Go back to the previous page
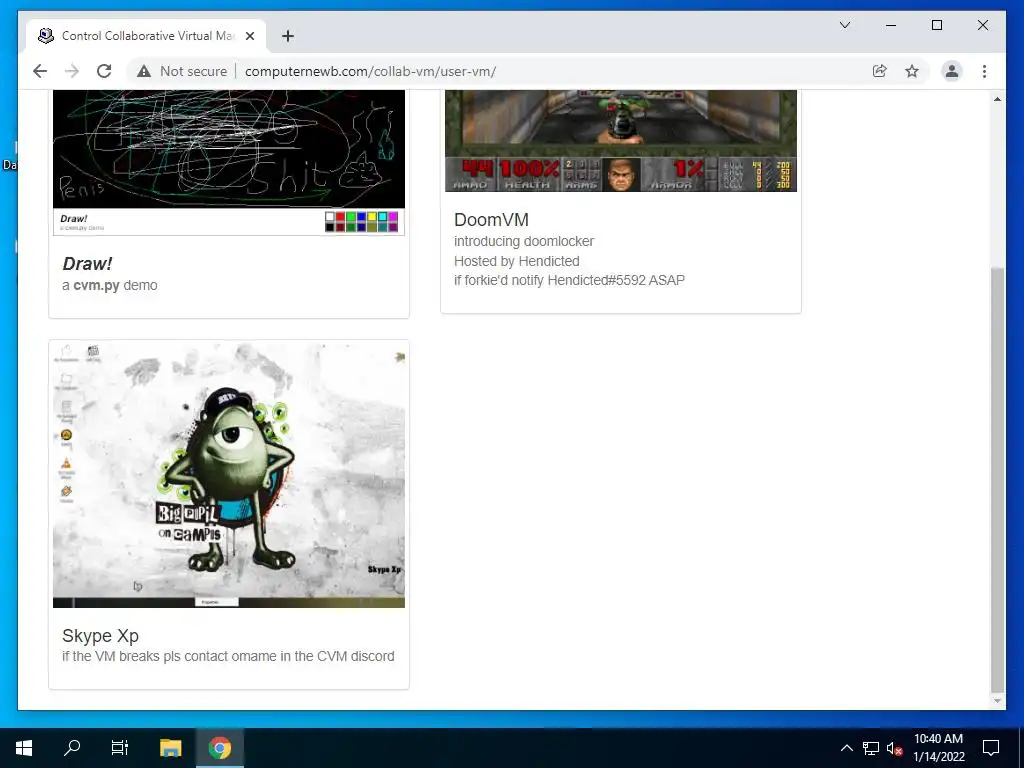The height and width of the screenshot is (768, 1024). (x=40, y=71)
